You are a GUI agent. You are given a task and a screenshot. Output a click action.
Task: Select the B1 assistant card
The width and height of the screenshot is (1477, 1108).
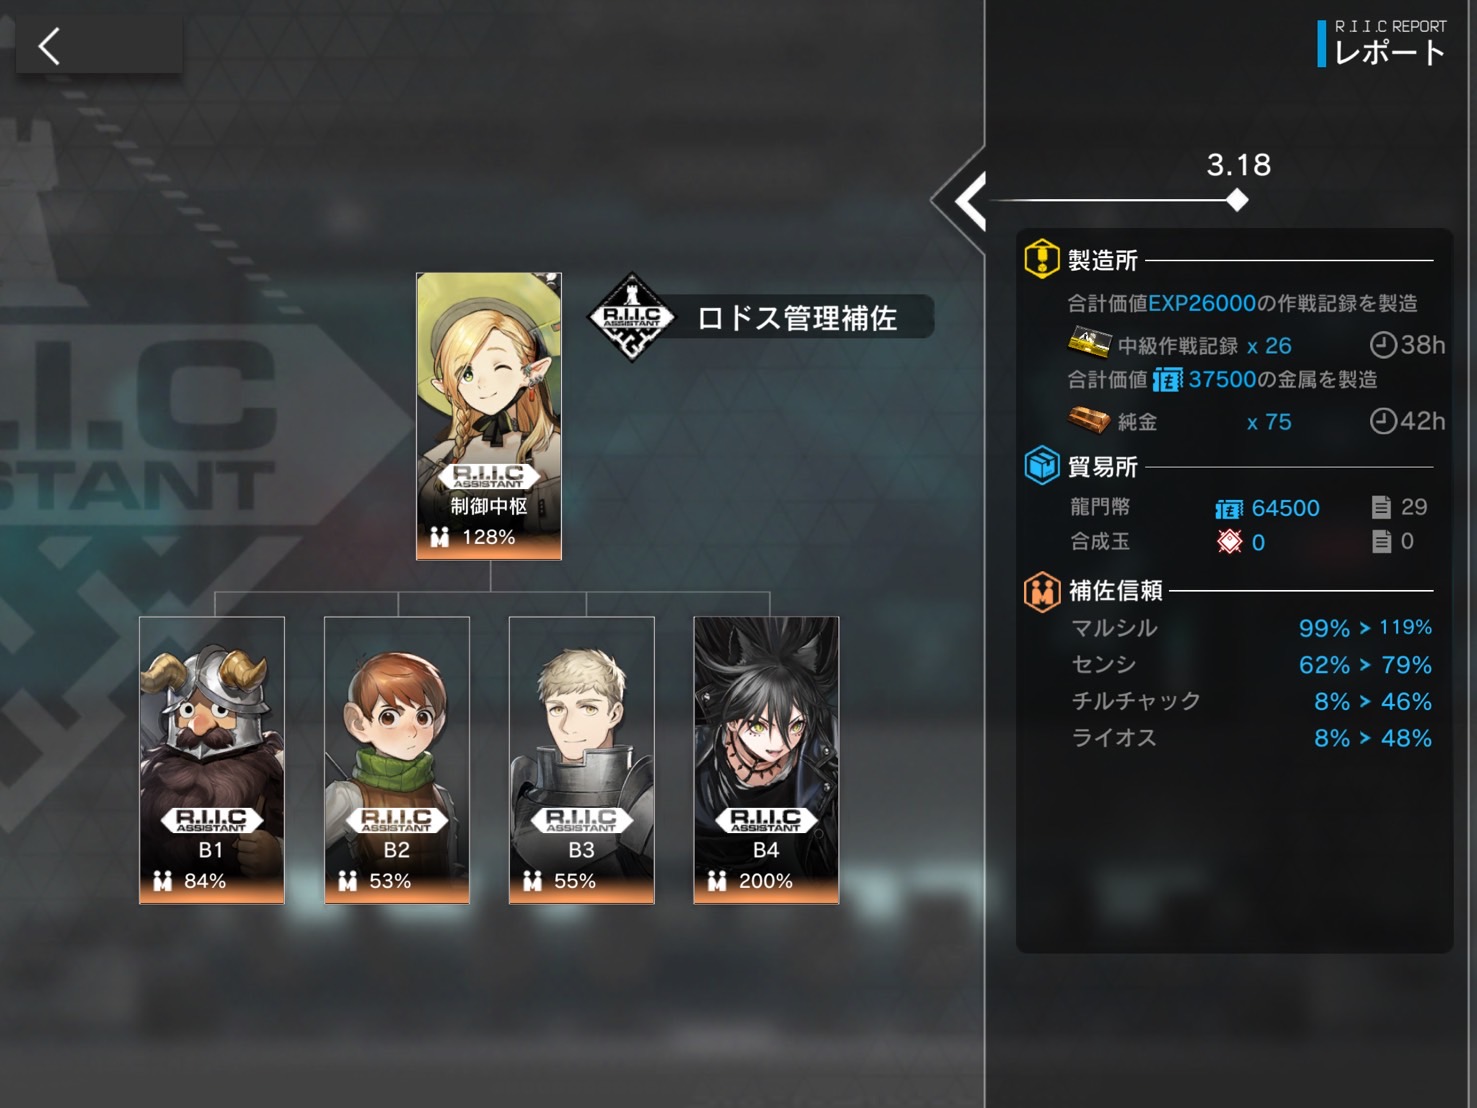[212, 760]
